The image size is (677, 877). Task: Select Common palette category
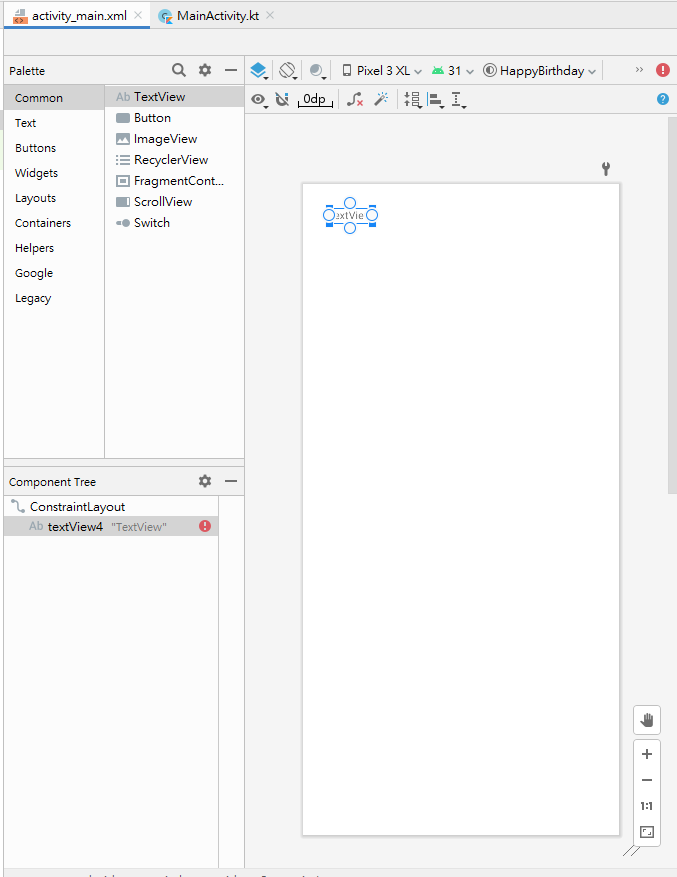(x=54, y=98)
